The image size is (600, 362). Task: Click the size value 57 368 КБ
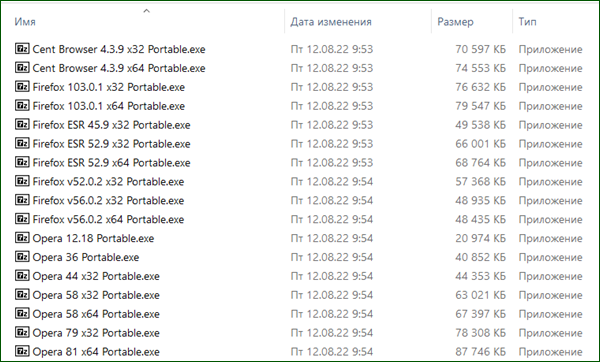pos(481,182)
